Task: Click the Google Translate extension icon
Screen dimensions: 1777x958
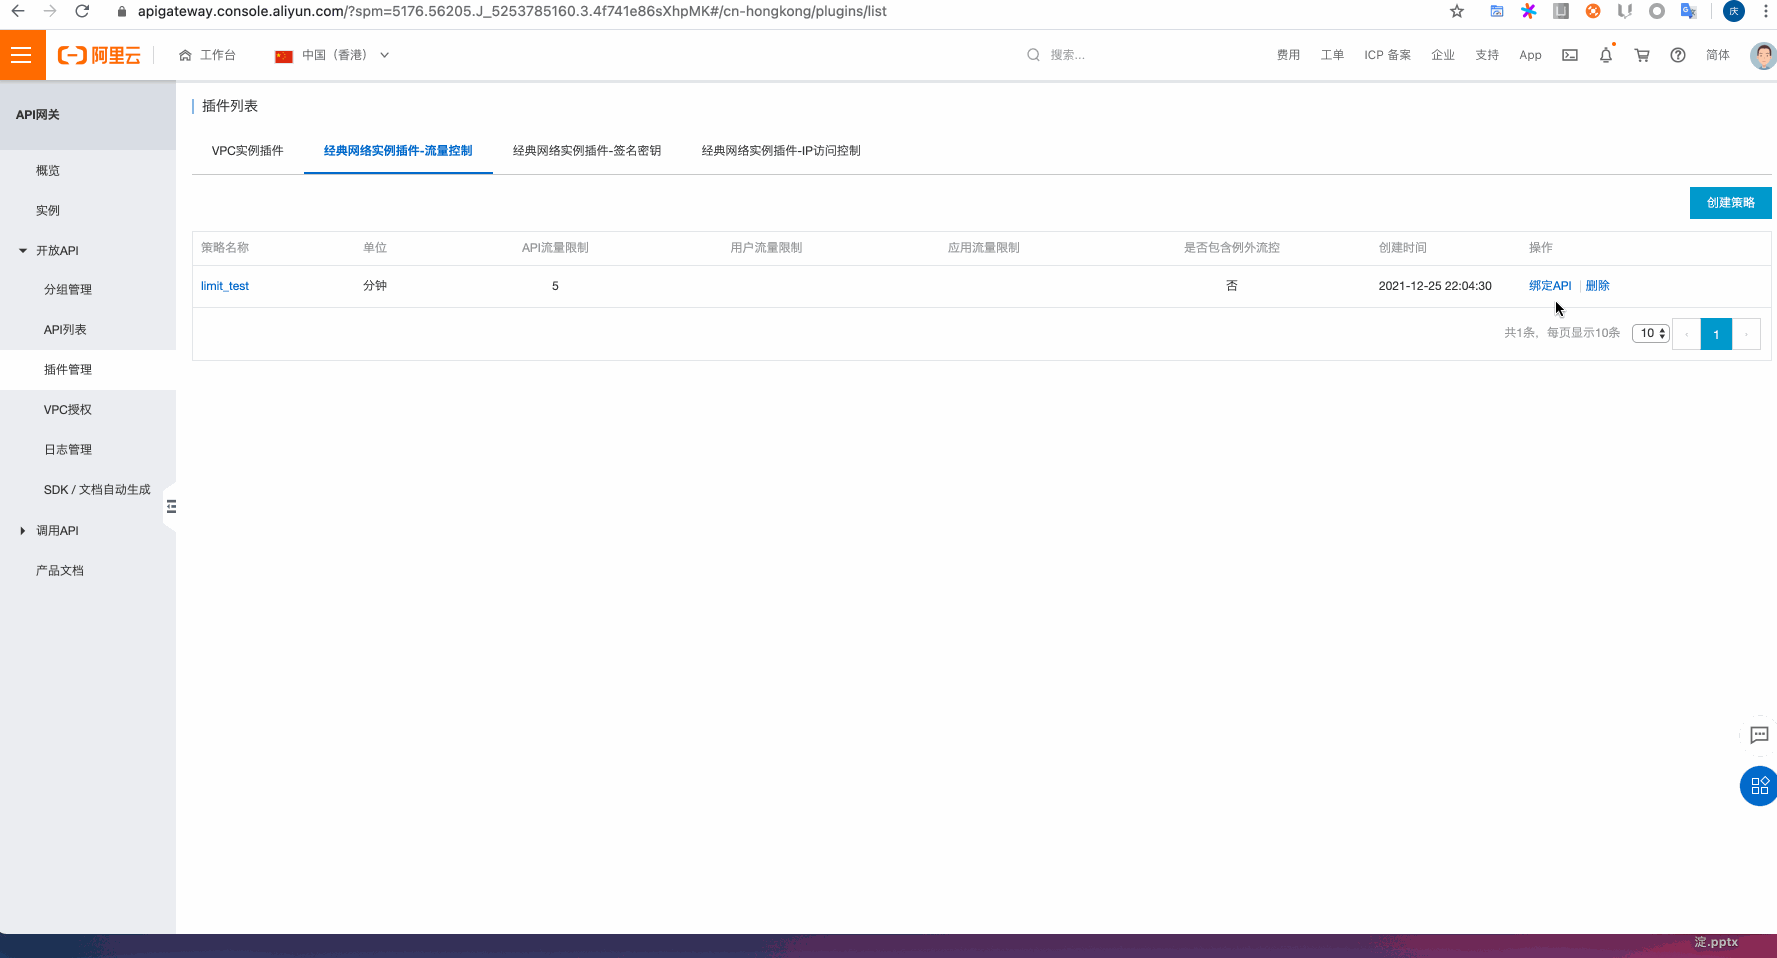Action: (x=1689, y=11)
